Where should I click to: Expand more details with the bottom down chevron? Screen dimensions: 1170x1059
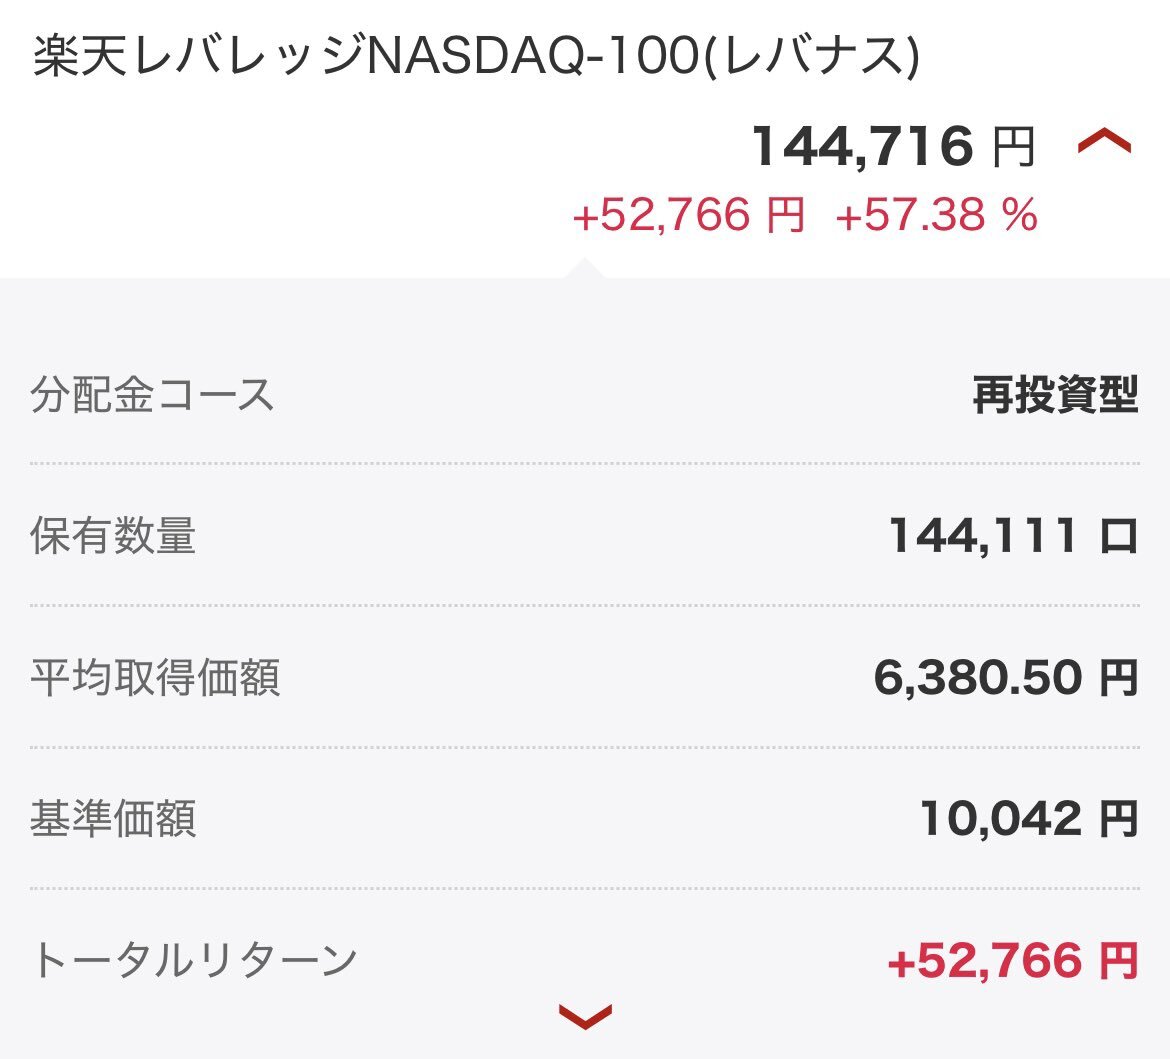[586, 1016]
